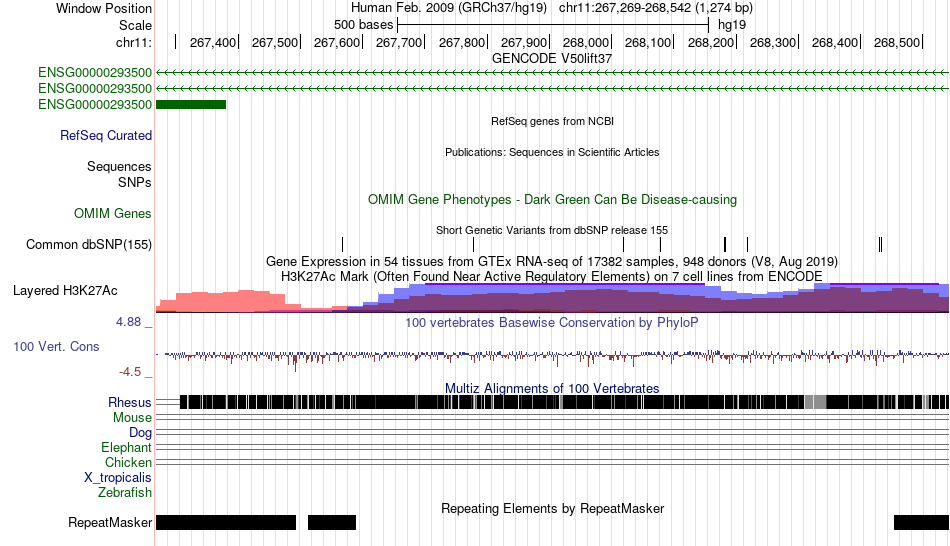Click Repeating Elements by RepeatMasker title
The width and height of the screenshot is (950, 546).
click(552, 508)
